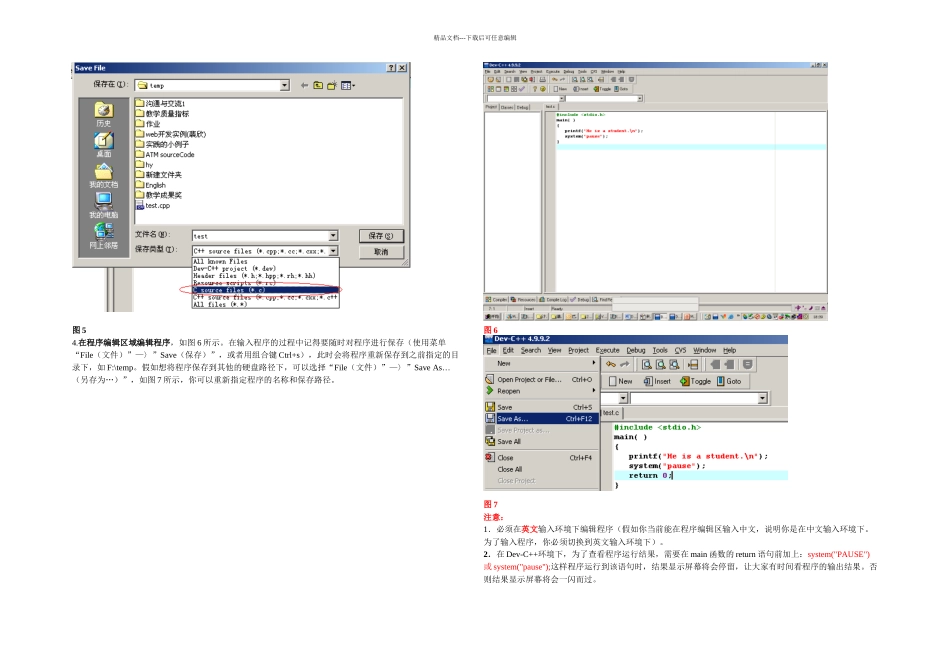Open My Documents shortcut in Save File sidebar
The image size is (950, 672).
104,176
